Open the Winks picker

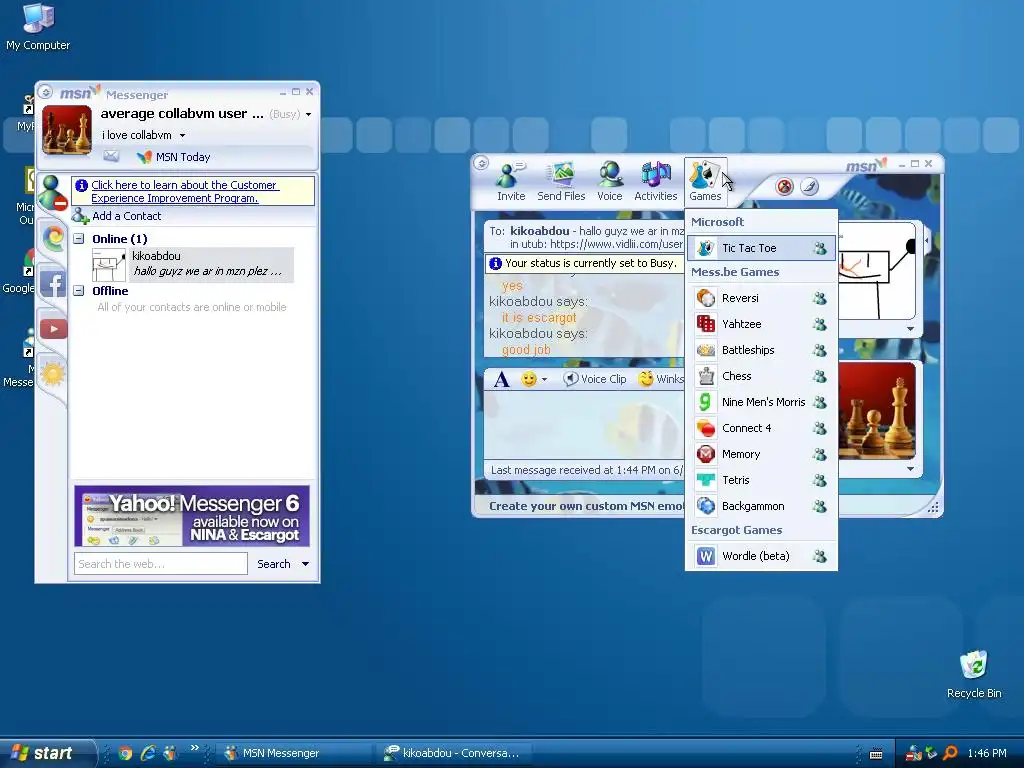(660, 379)
